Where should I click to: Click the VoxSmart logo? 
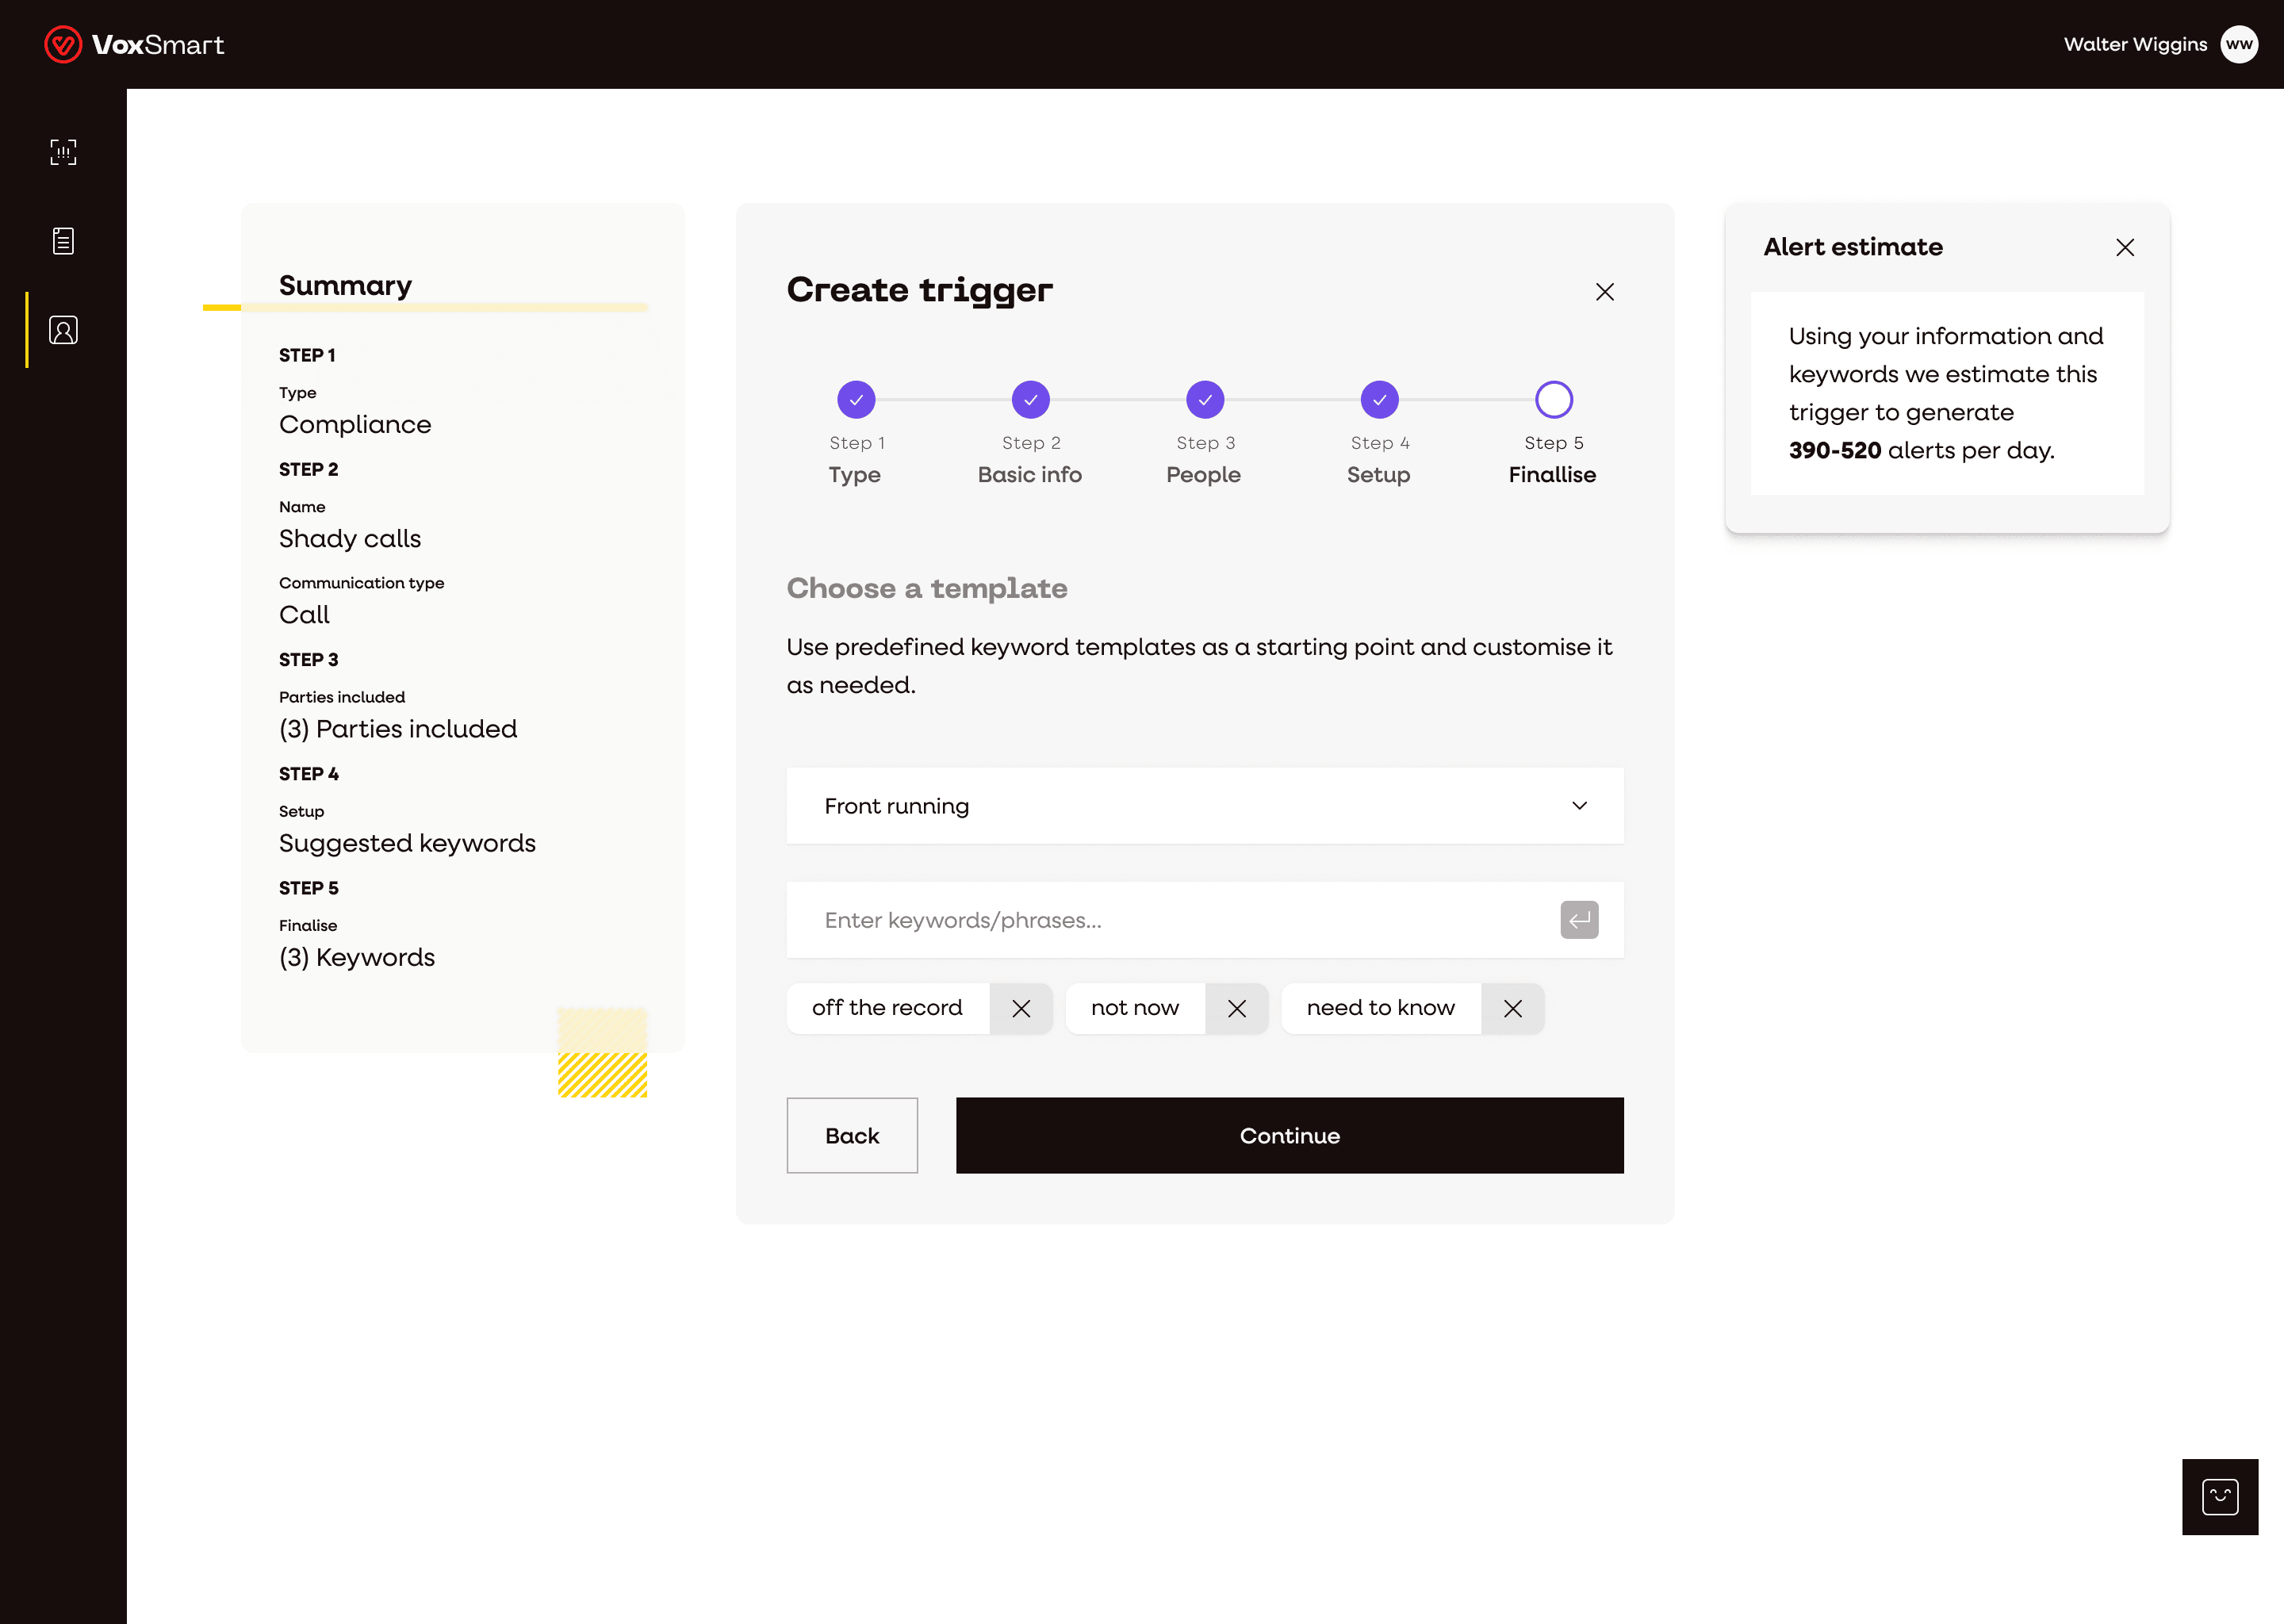134,44
